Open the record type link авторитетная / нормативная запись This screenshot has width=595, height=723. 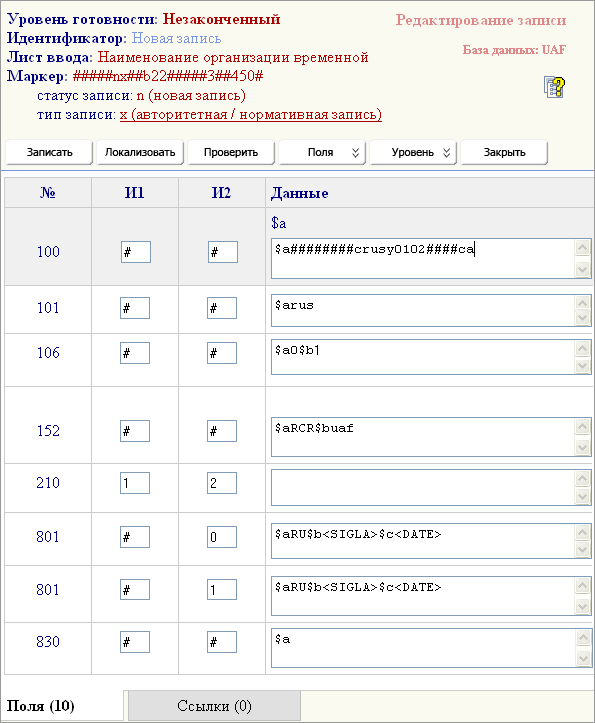pos(250,114)
